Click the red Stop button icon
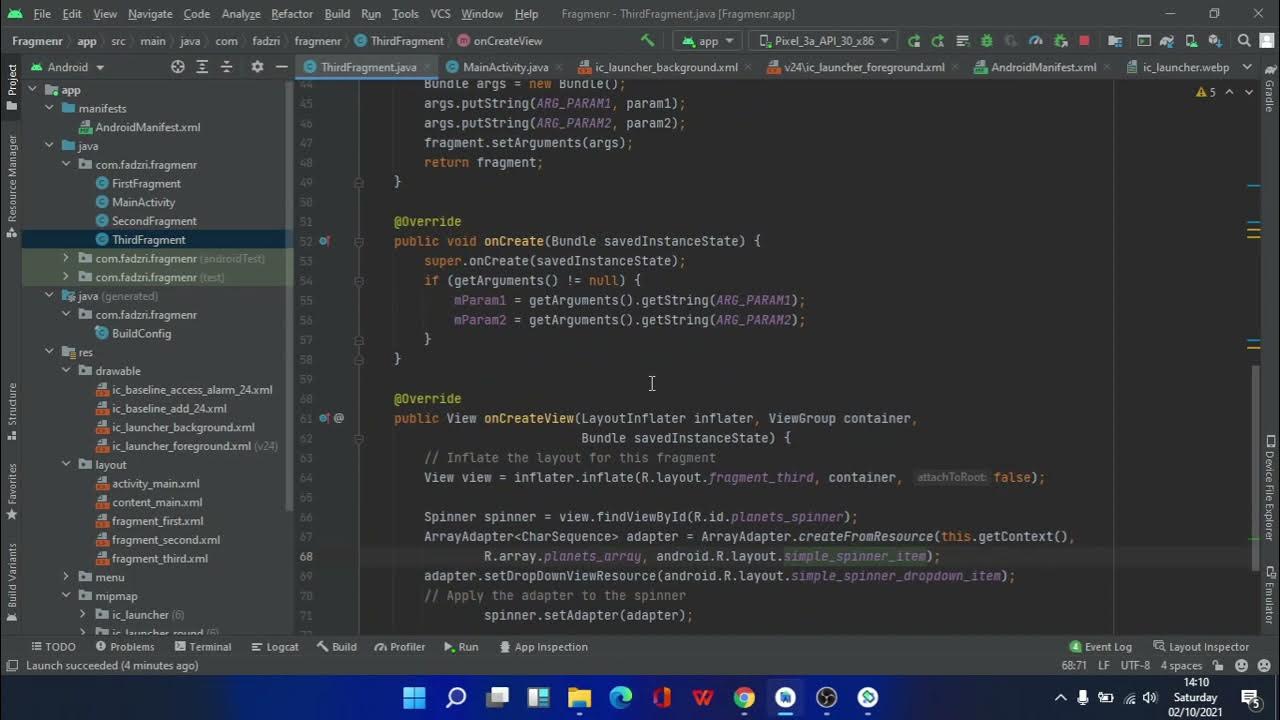This screenshot has width=1280, height=720. [1084, 41]
